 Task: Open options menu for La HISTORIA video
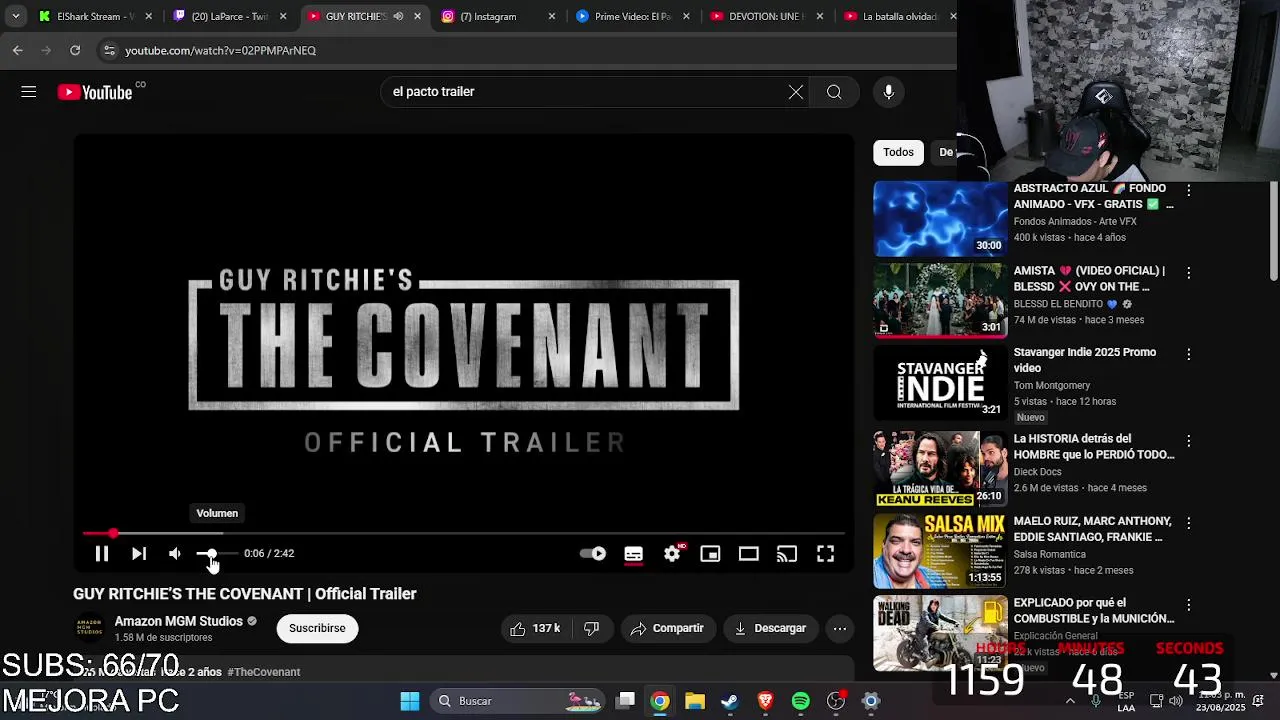1188,441
